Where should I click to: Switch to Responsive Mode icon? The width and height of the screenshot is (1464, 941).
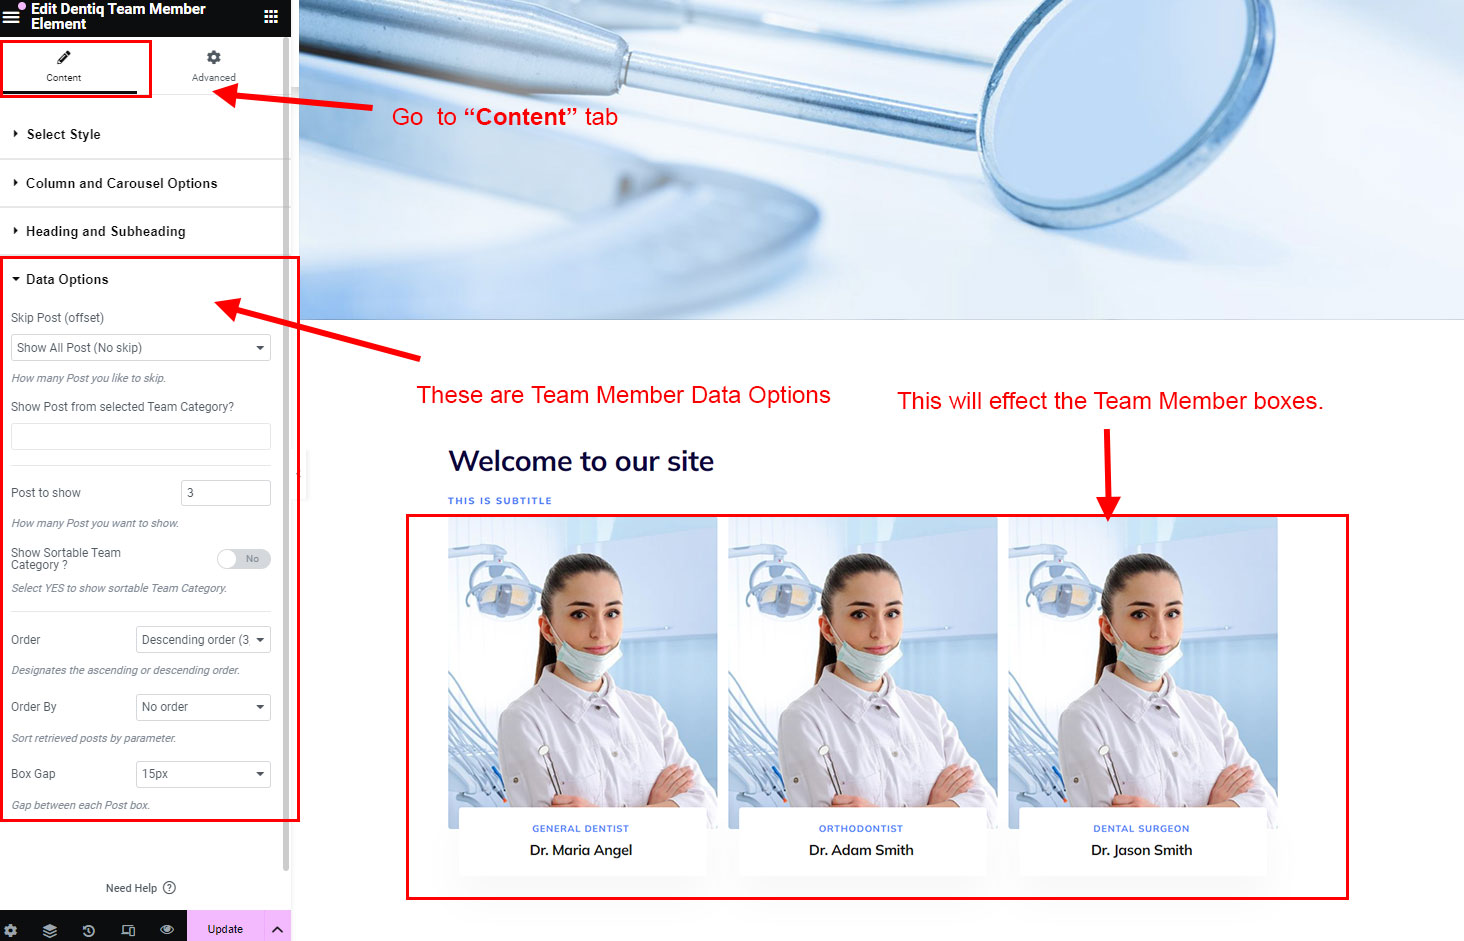point(128,930)
